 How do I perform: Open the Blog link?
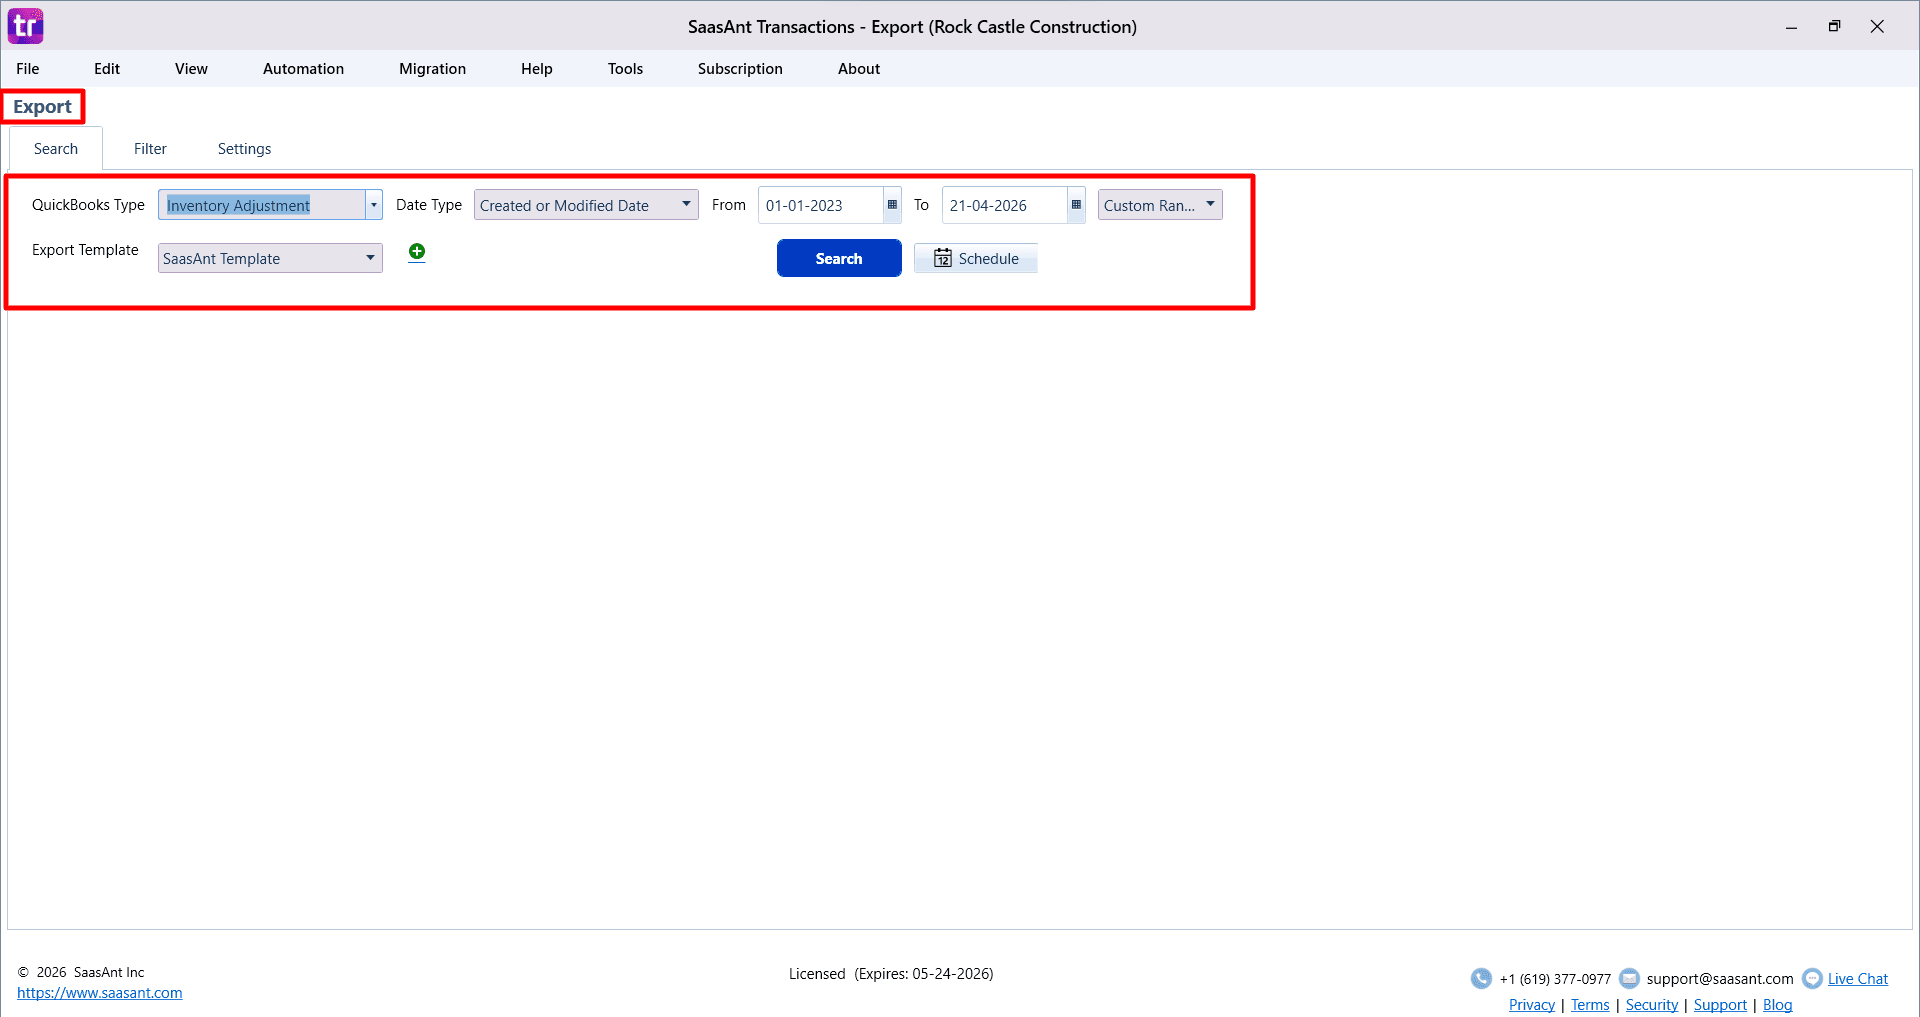point(1777,1004)
